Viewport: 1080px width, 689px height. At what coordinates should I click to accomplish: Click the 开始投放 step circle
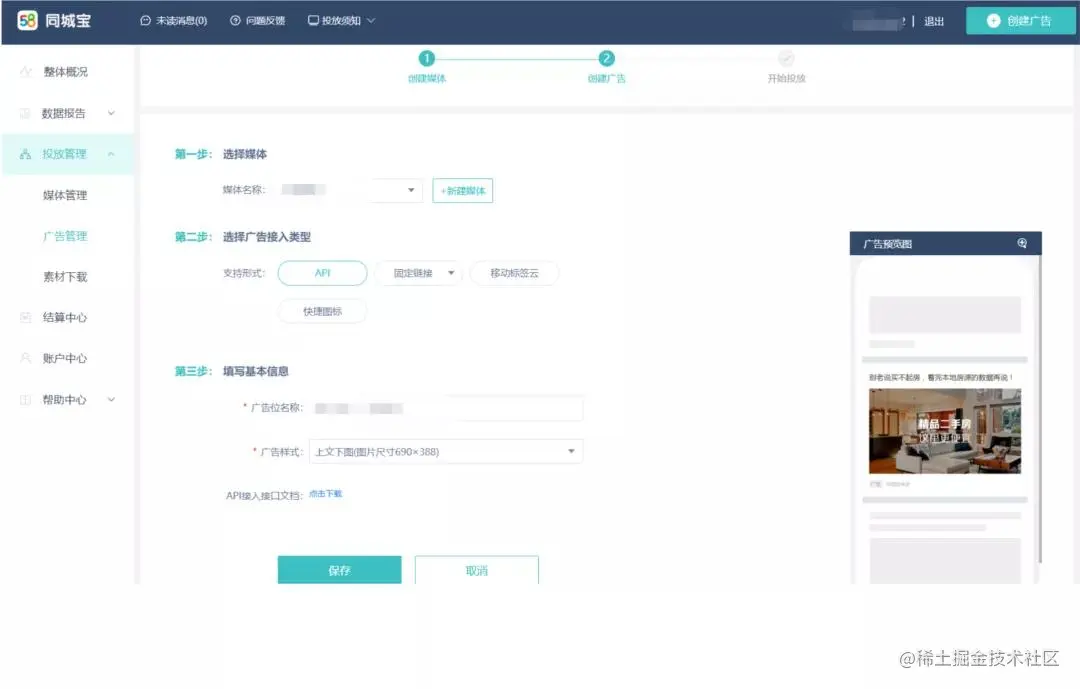[x=786, y=58]
